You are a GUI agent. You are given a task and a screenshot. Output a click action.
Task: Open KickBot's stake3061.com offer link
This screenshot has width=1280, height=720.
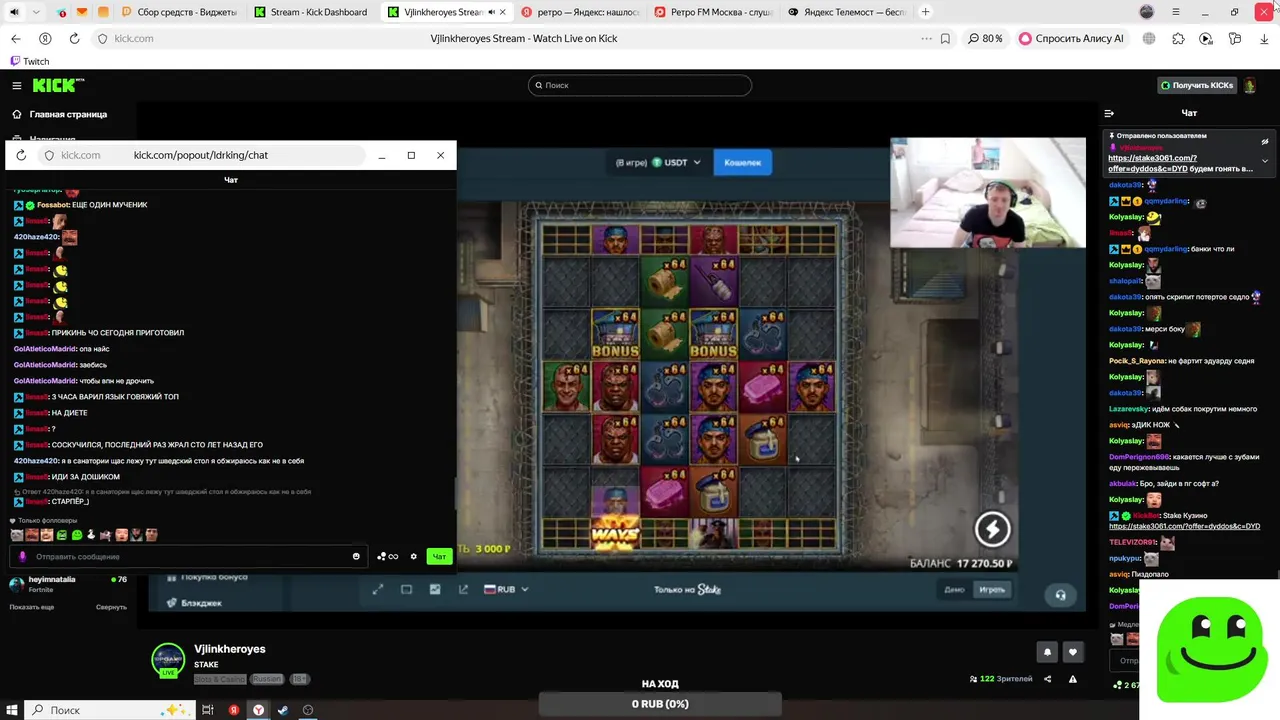[1184, 526]
